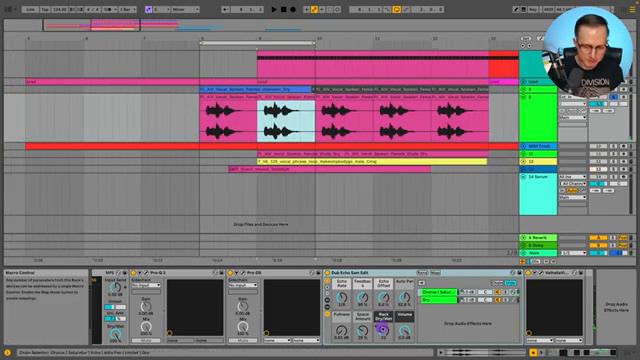Unfold the Lead track
Image resolution: width=640 pixels, height=360 pixels.
click(524, 82)
